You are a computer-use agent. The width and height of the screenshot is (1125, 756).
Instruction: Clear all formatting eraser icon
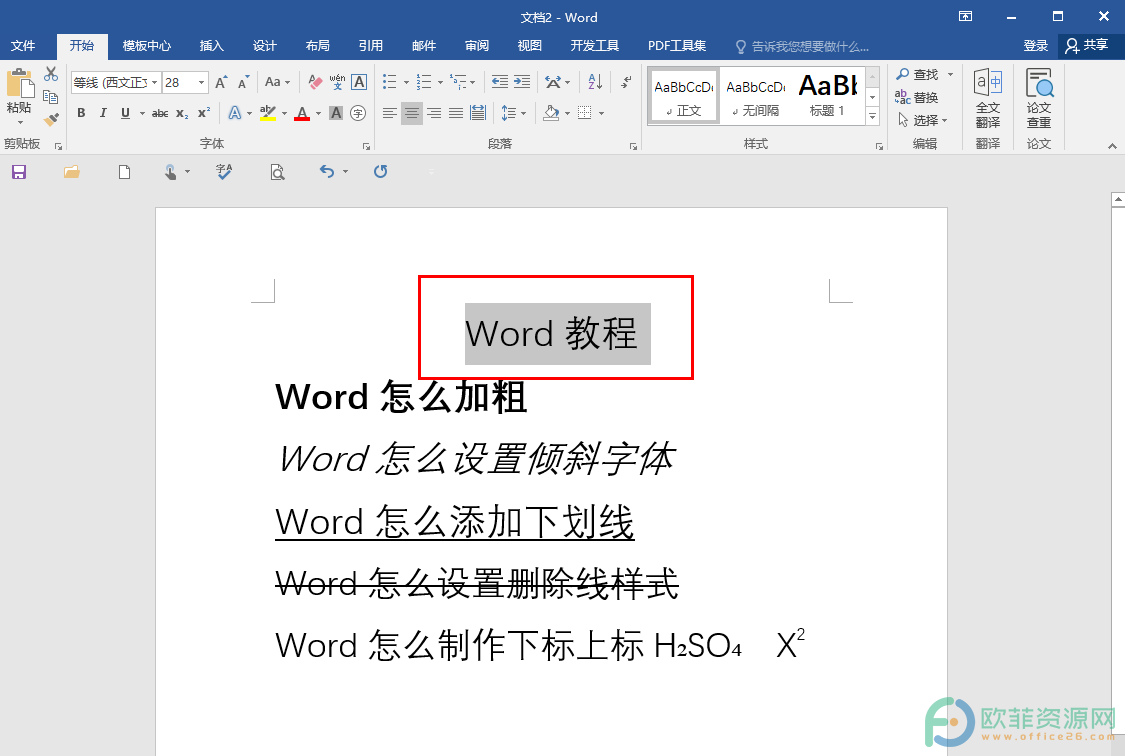[315, 82]
